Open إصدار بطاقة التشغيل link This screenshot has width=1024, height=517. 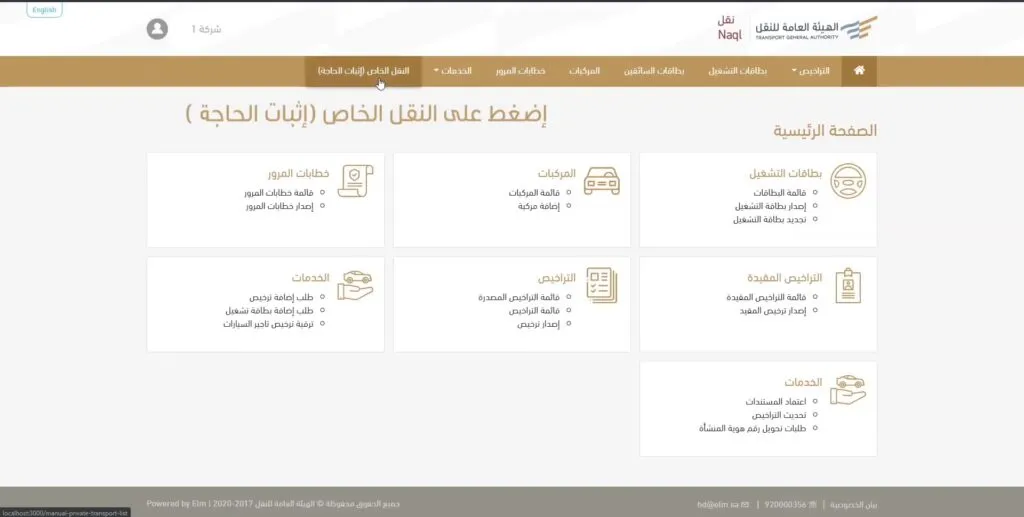(771, 206)
